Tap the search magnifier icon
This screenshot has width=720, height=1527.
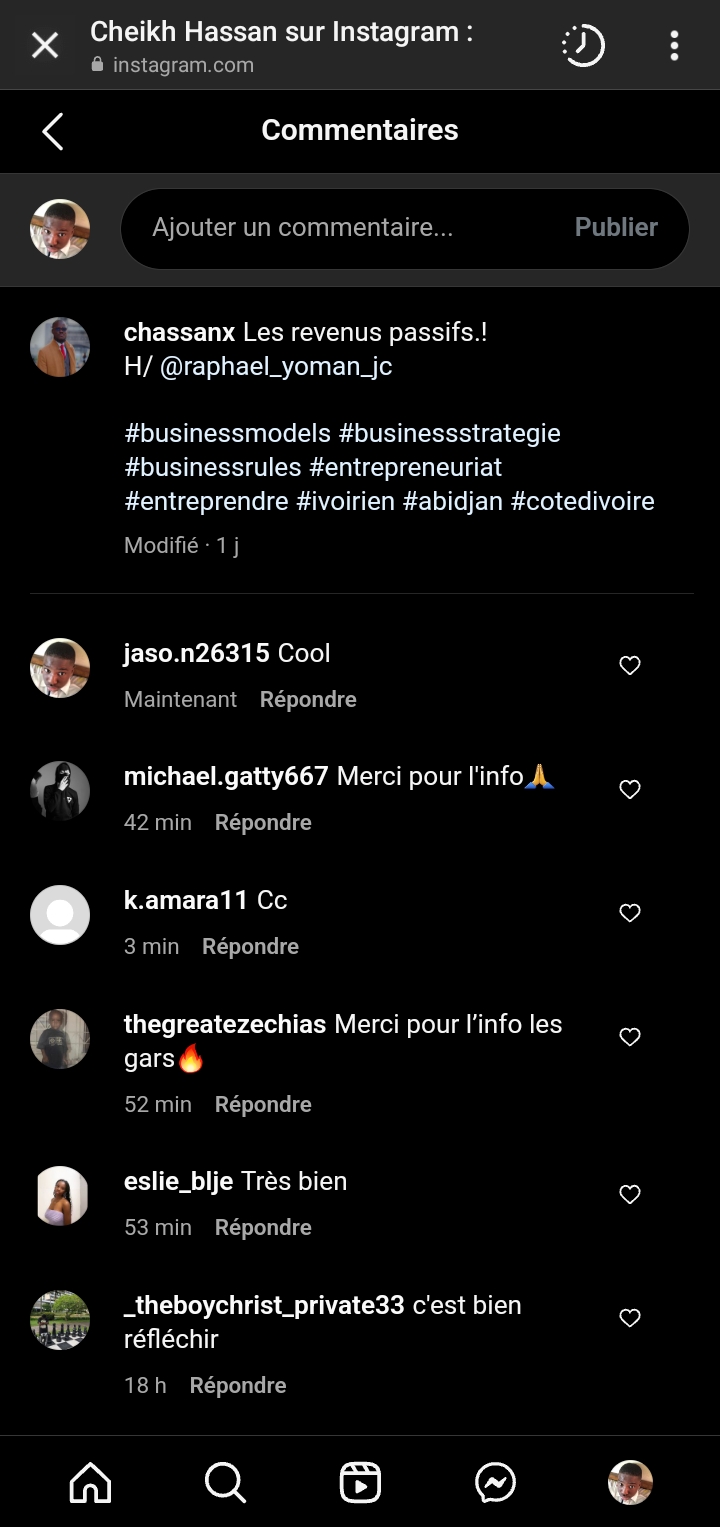pos(225,1482)
